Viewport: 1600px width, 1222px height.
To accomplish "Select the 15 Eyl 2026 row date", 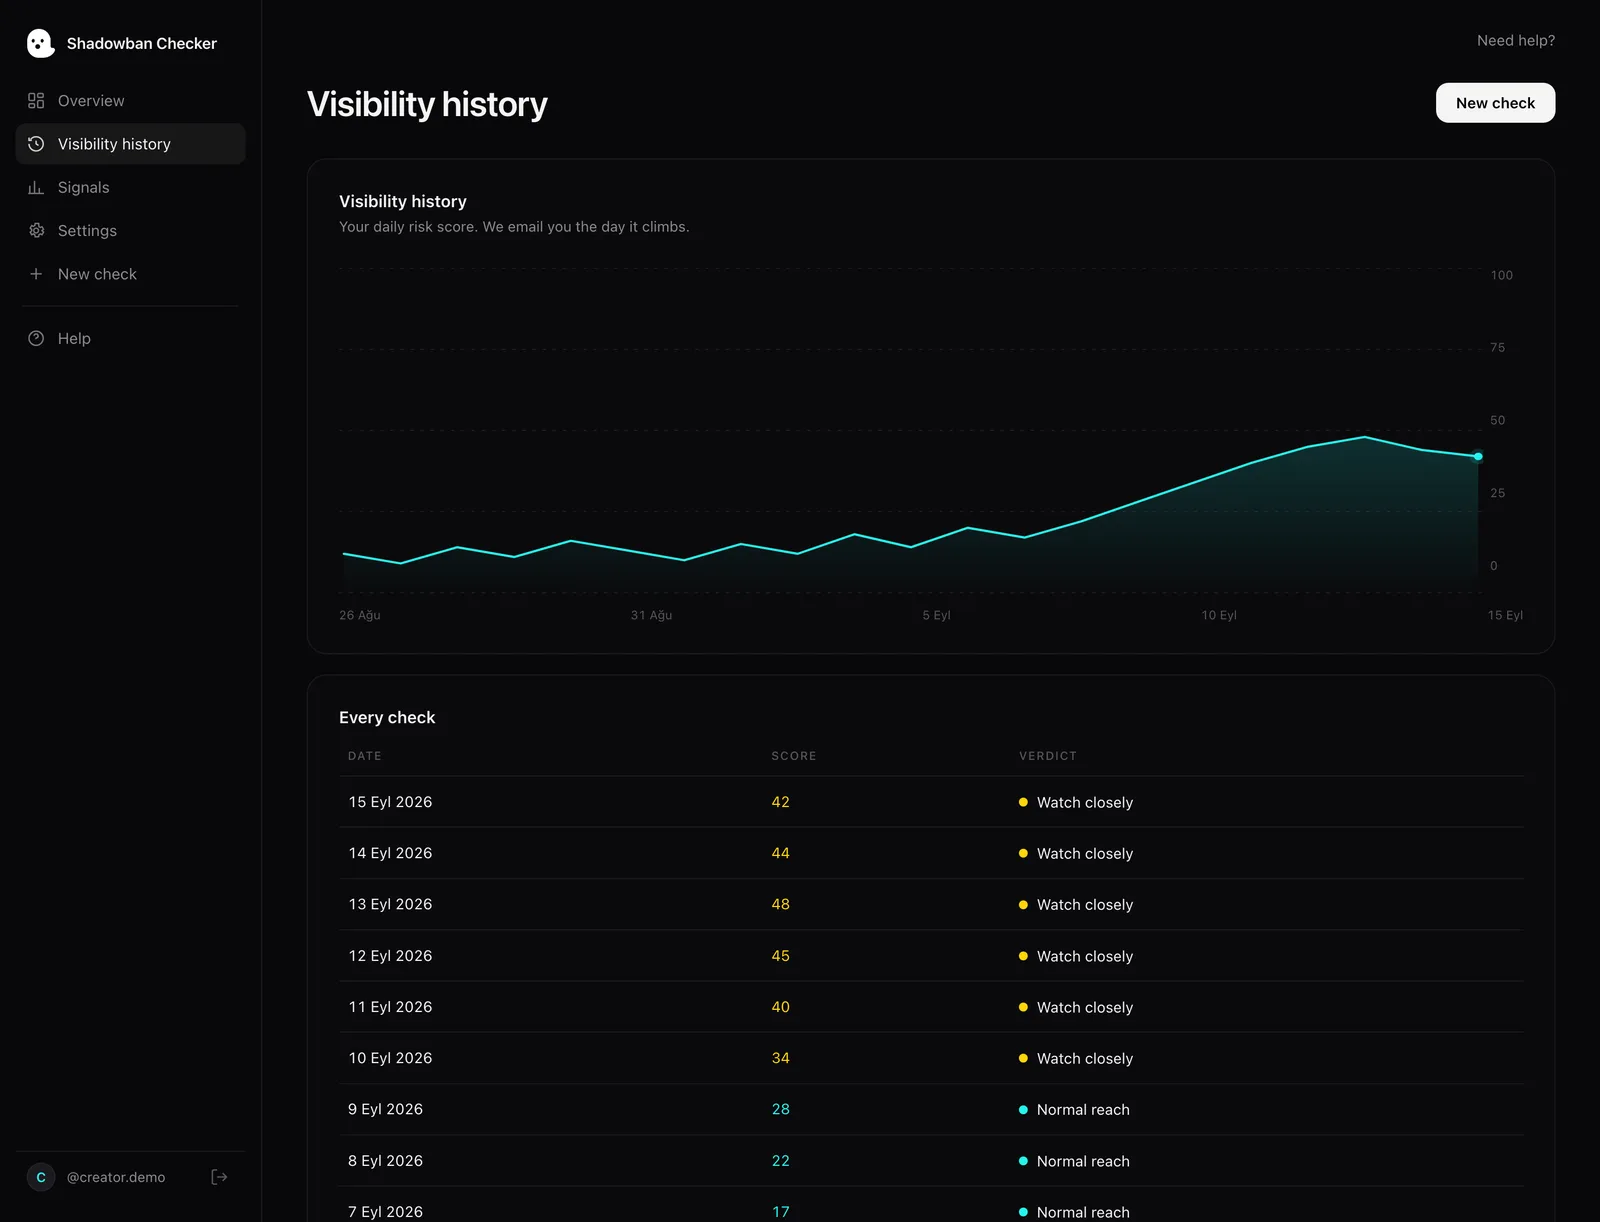I will tap(390, 802).
